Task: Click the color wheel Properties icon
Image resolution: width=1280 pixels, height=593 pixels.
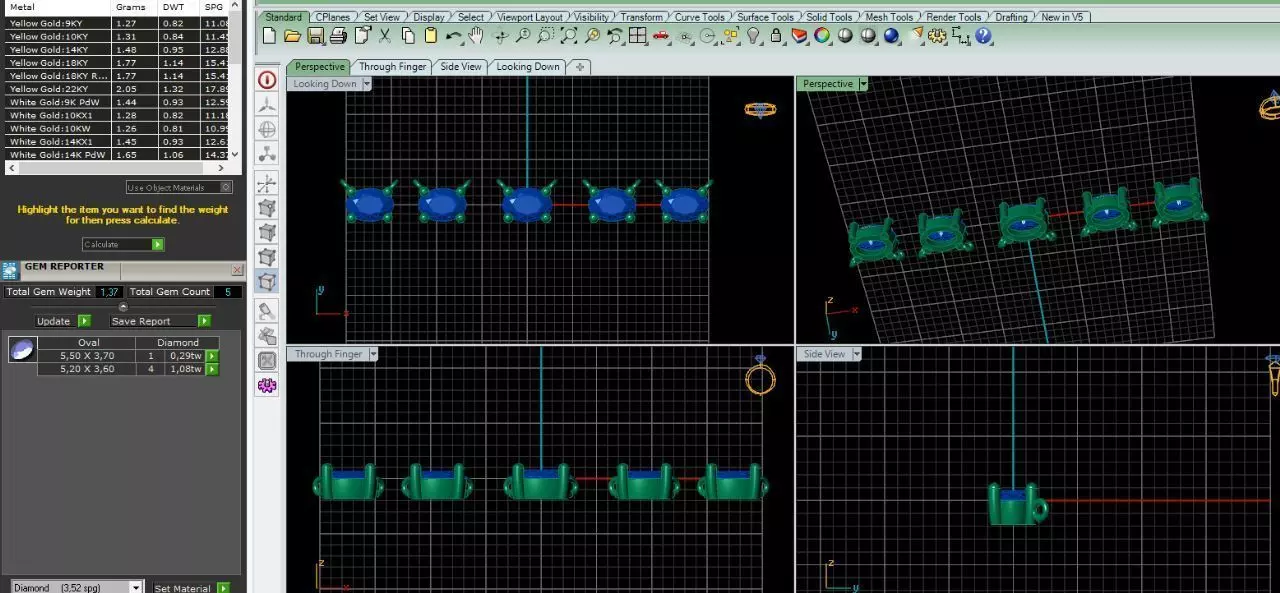Action: point(822,36)
